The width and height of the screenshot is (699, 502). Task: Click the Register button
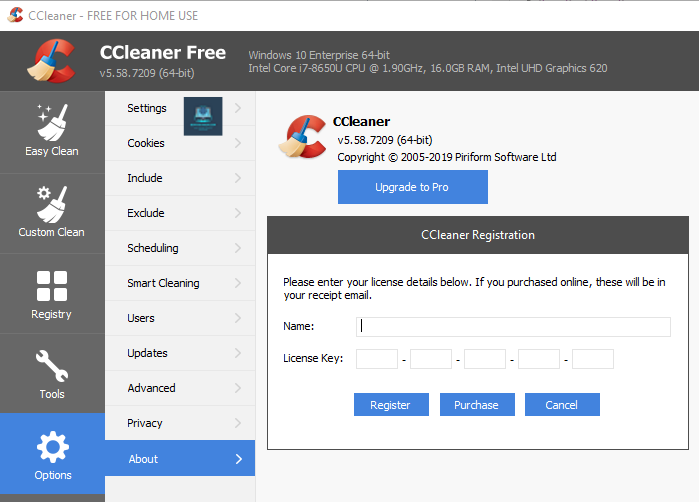tap(391, 405)
